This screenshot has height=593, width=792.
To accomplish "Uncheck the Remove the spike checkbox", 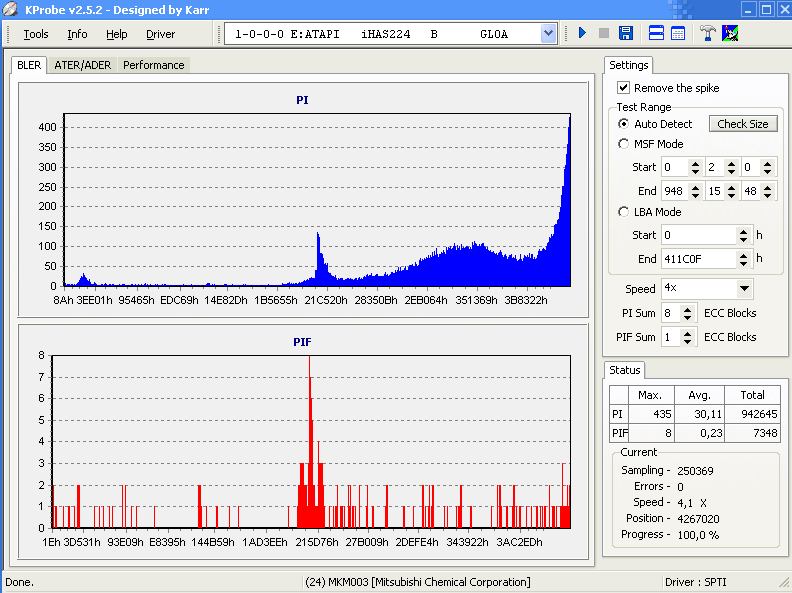I will click(x=624, y=88).
